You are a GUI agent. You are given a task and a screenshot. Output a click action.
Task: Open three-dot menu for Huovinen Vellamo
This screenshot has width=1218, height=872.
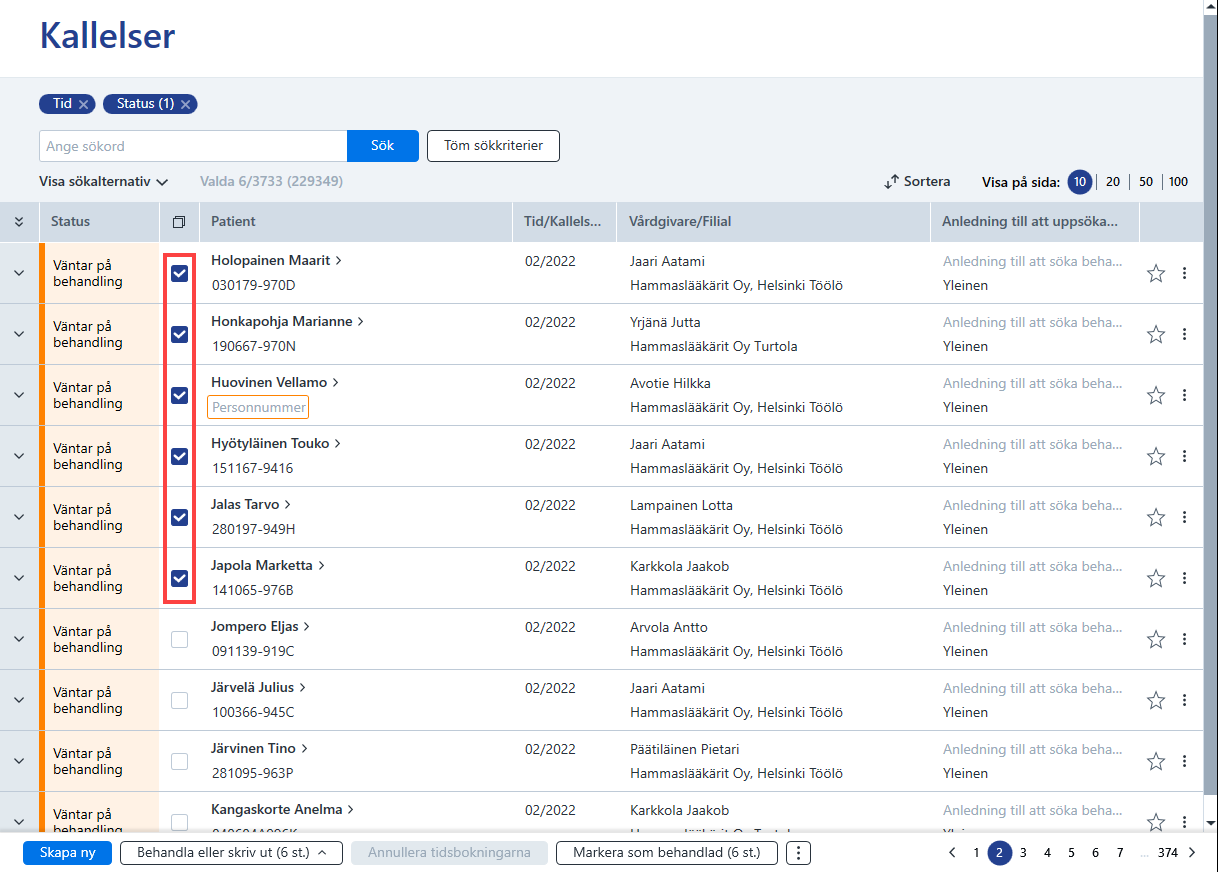1185,395
